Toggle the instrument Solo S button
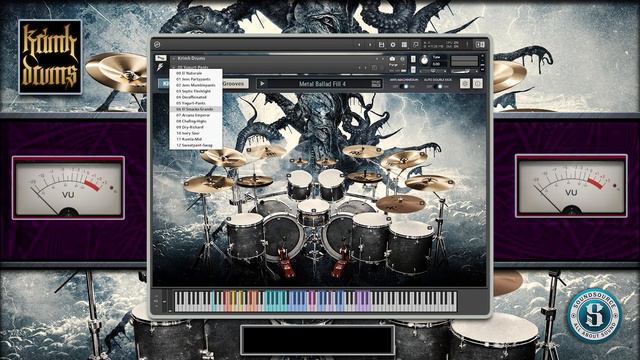Viewport: 640px width, 360px height. [x=413, y=59]
